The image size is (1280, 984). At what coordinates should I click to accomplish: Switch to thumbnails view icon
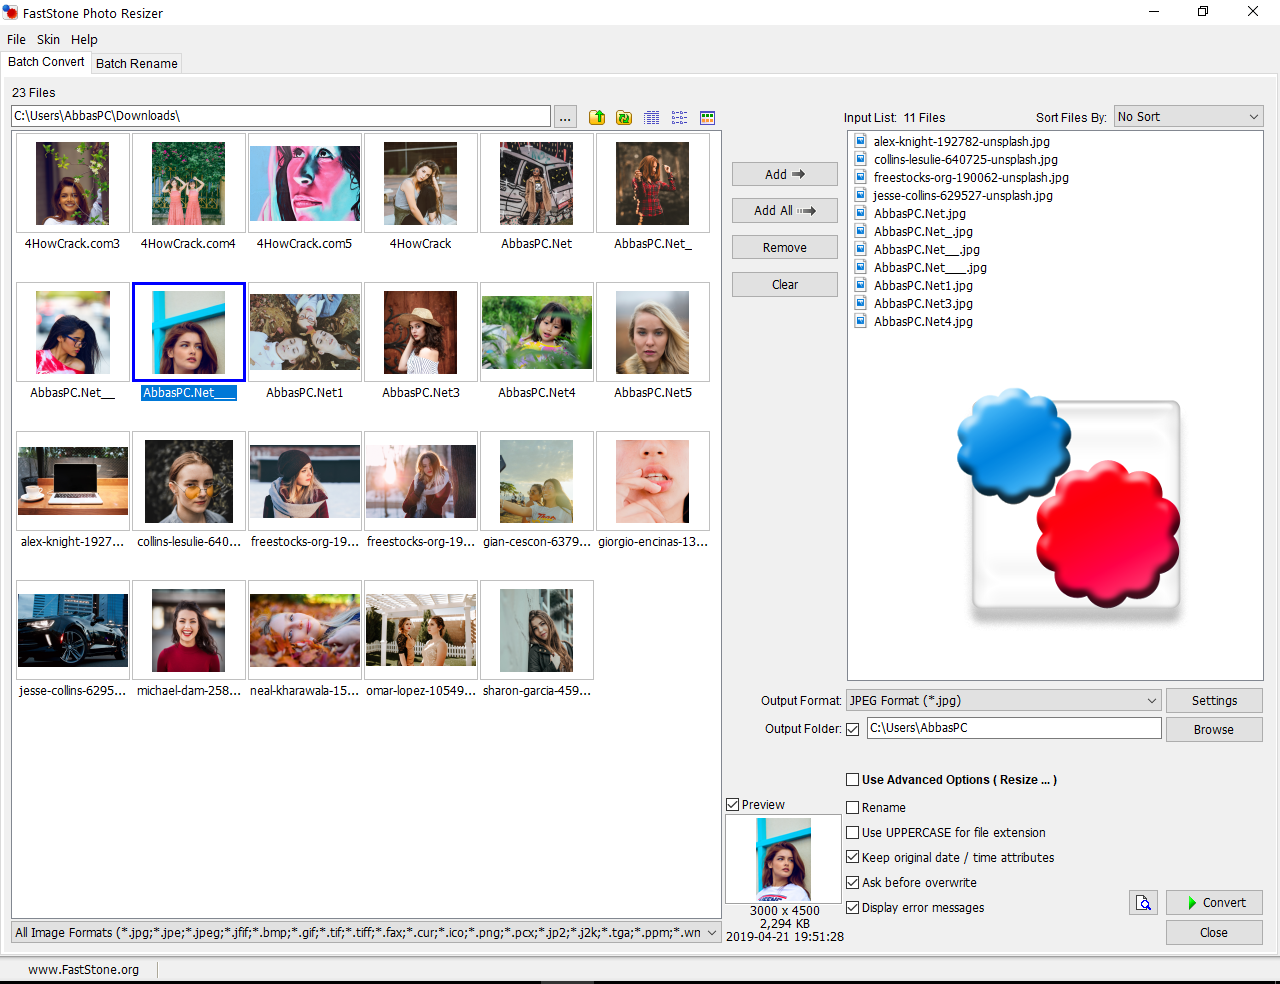click(708, 118)
